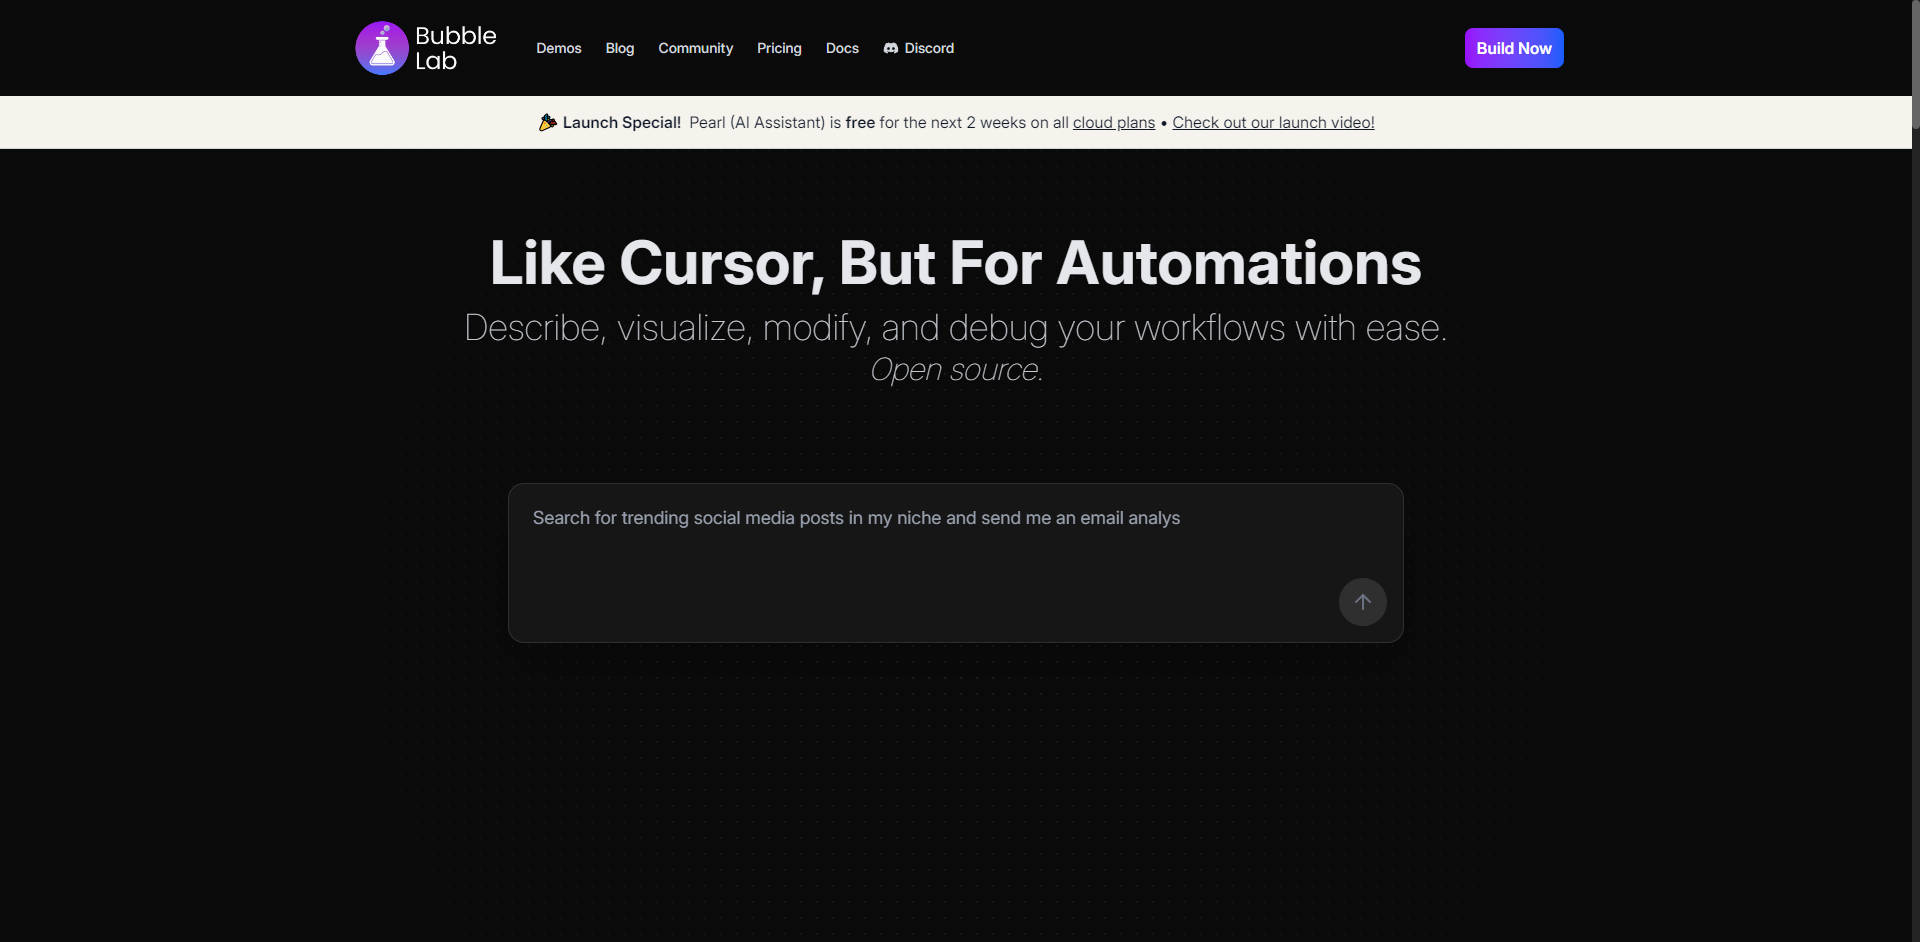Screen dimensions: 1920x942
Task: Open the Demos page
Action: pyautogui.click(x=558, y=48)
